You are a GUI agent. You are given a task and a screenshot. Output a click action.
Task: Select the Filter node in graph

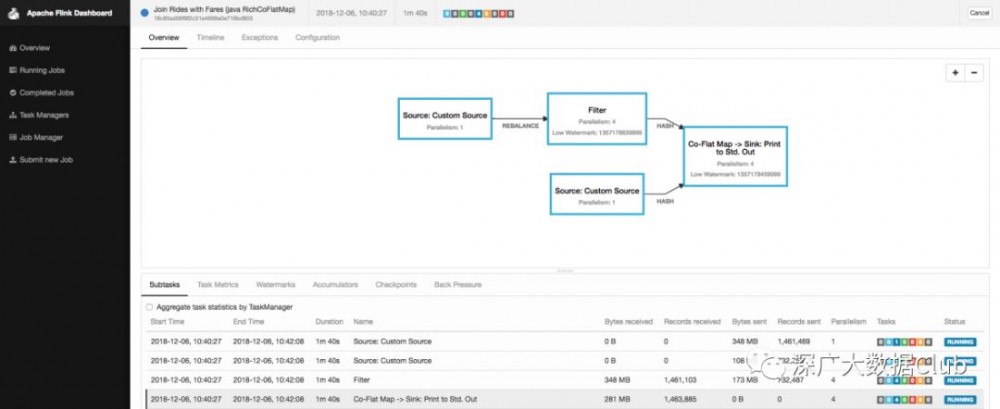pos(597,119)
